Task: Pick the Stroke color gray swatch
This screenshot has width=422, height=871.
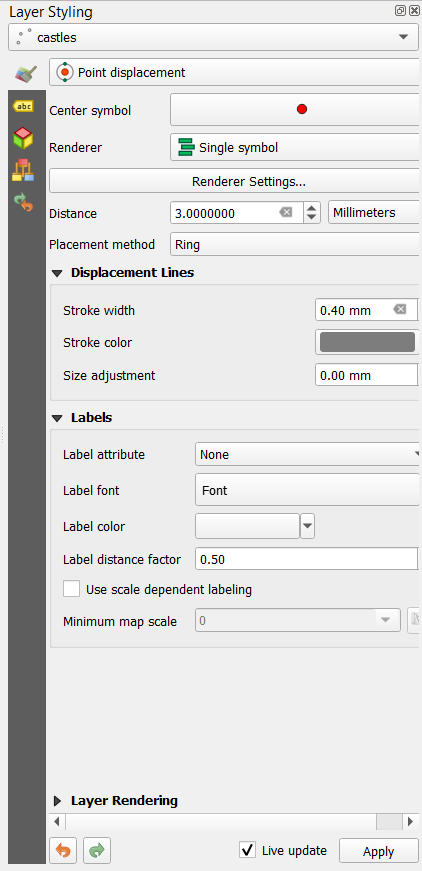Action: pyautogui.click(x=367, y=342)
